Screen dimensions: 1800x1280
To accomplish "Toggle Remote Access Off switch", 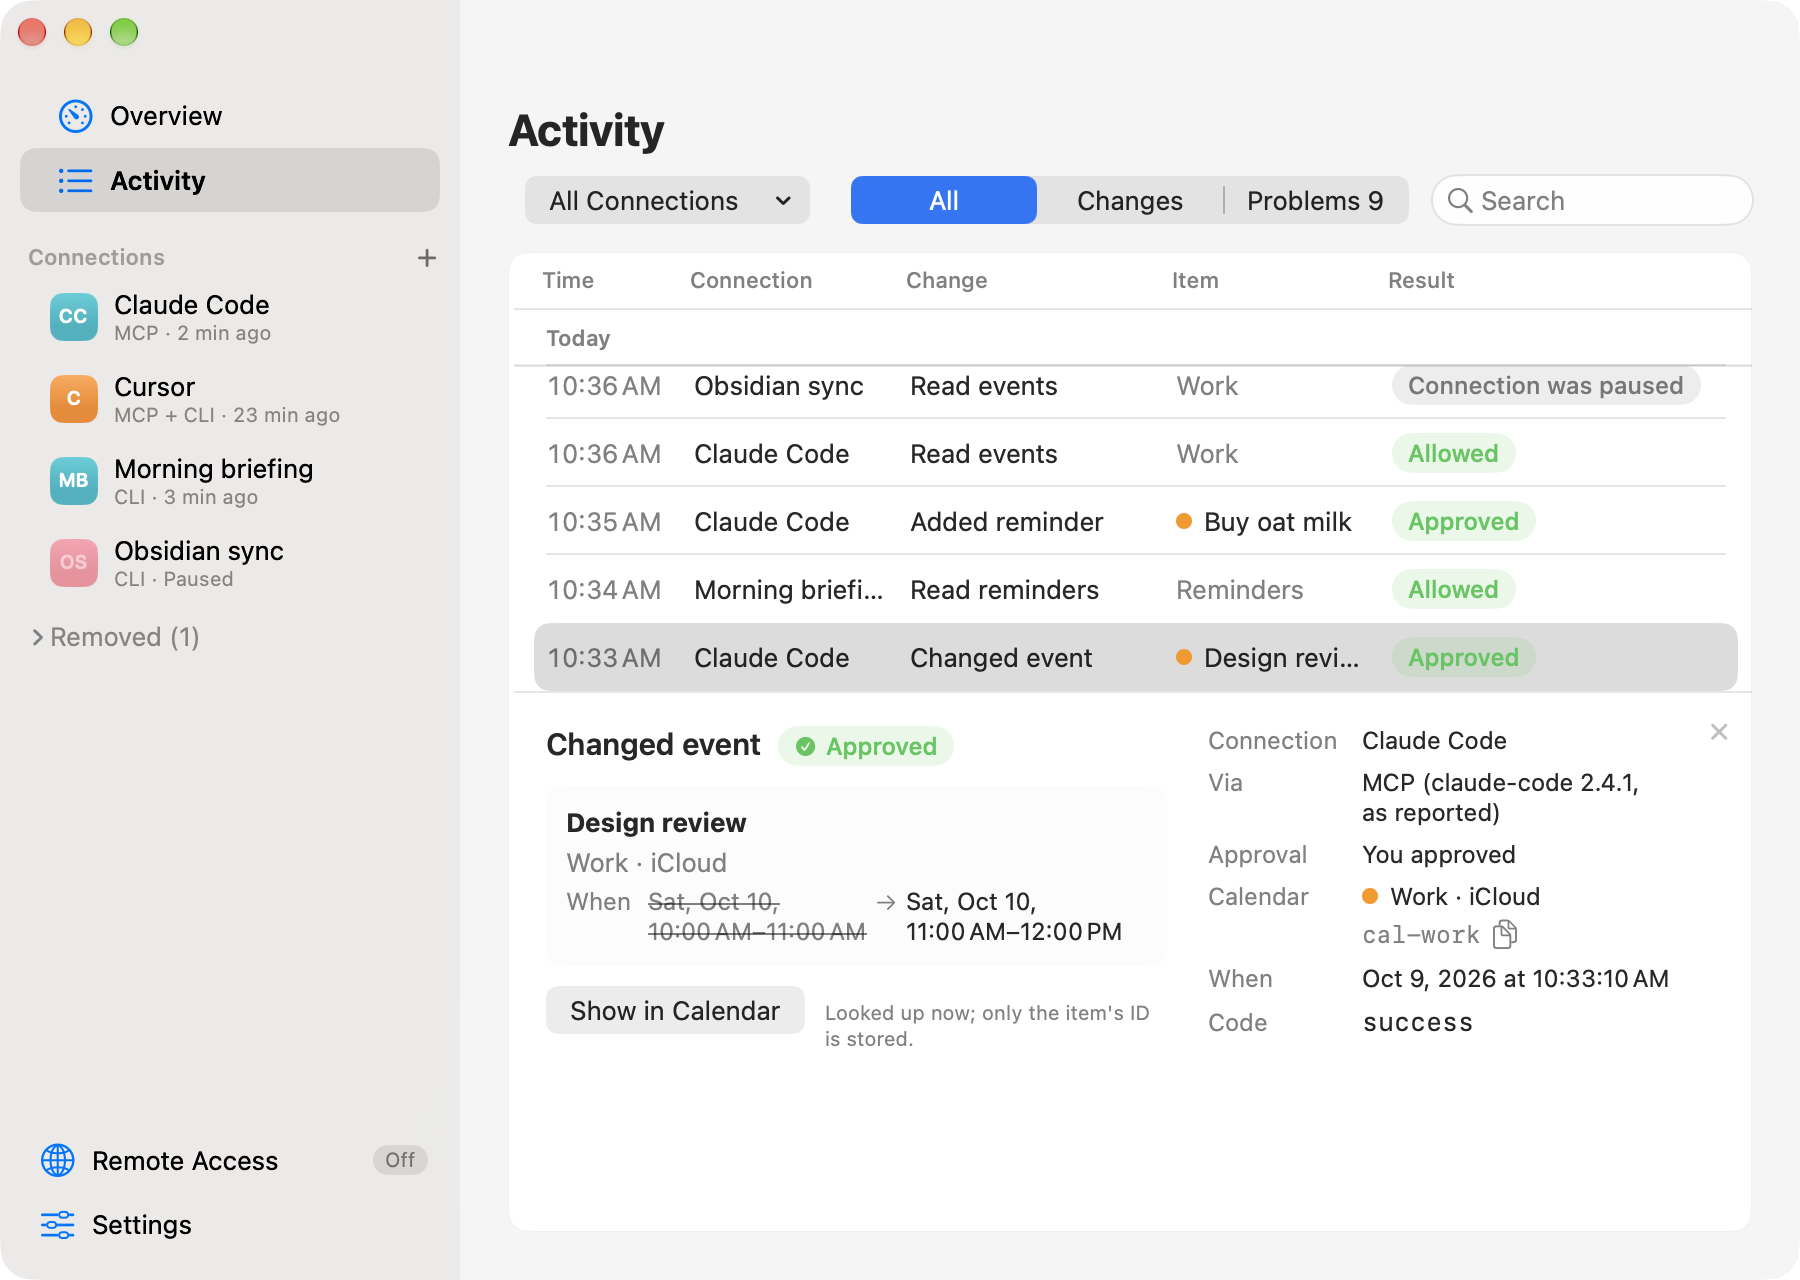I will click(400, 1160).
